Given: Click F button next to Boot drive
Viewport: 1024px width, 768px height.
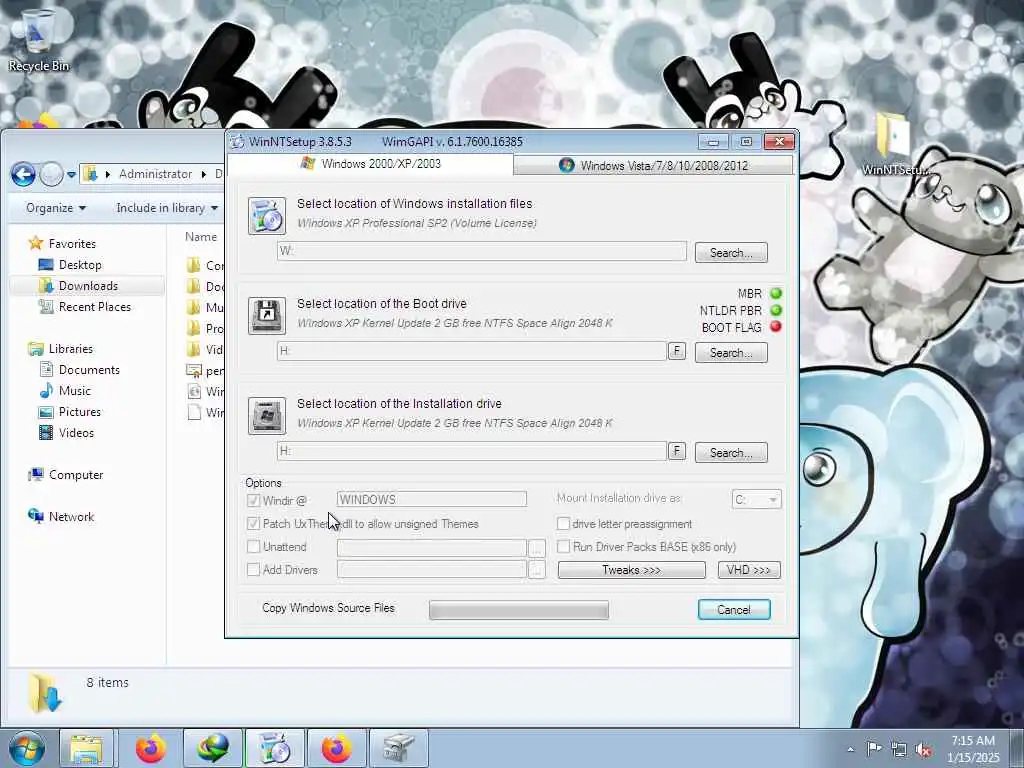Looking at the screenshot, I should [677, 351].
